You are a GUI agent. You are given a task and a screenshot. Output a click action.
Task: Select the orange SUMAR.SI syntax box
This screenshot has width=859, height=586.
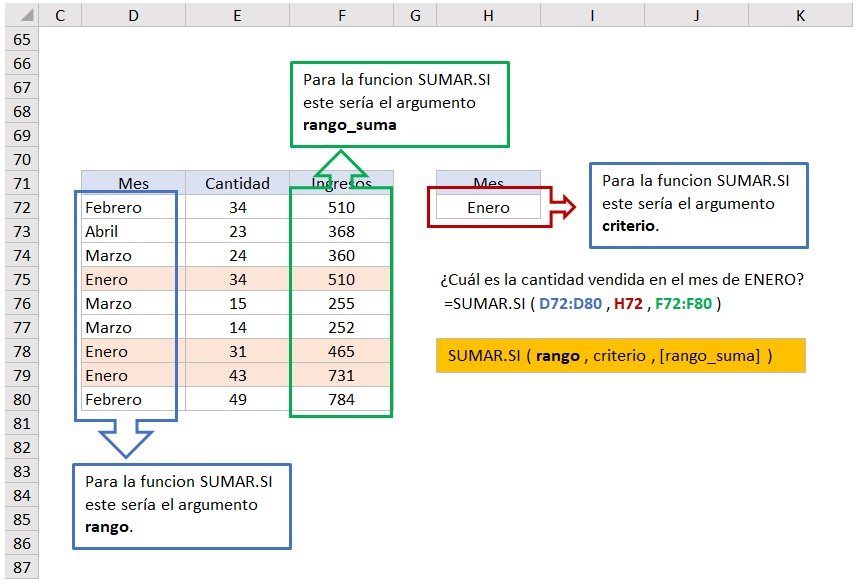tap(620, 356)
